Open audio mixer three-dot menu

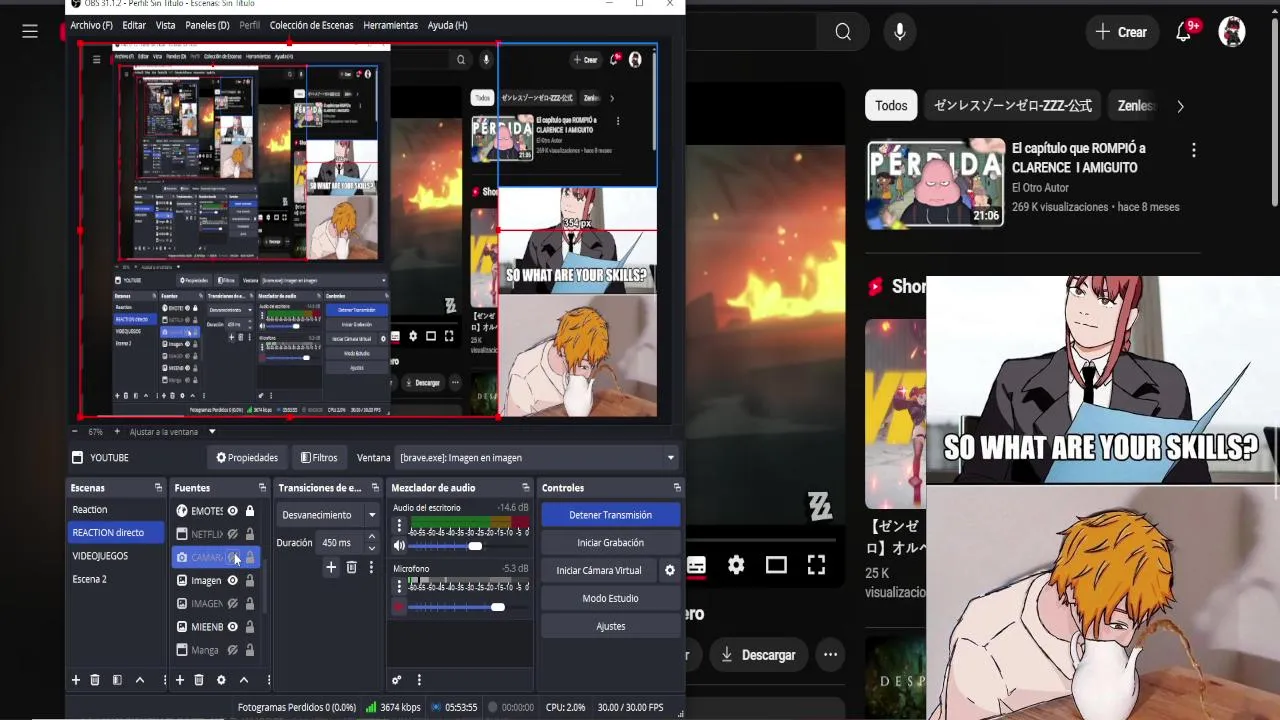point(419,680)
